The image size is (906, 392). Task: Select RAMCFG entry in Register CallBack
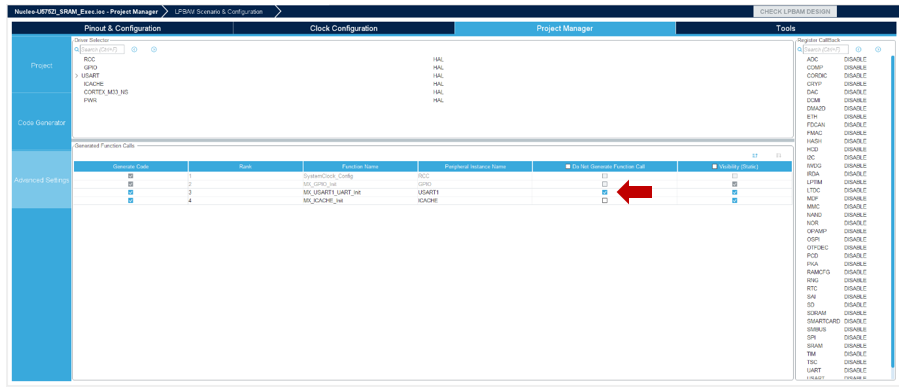(x=818, y=272)
